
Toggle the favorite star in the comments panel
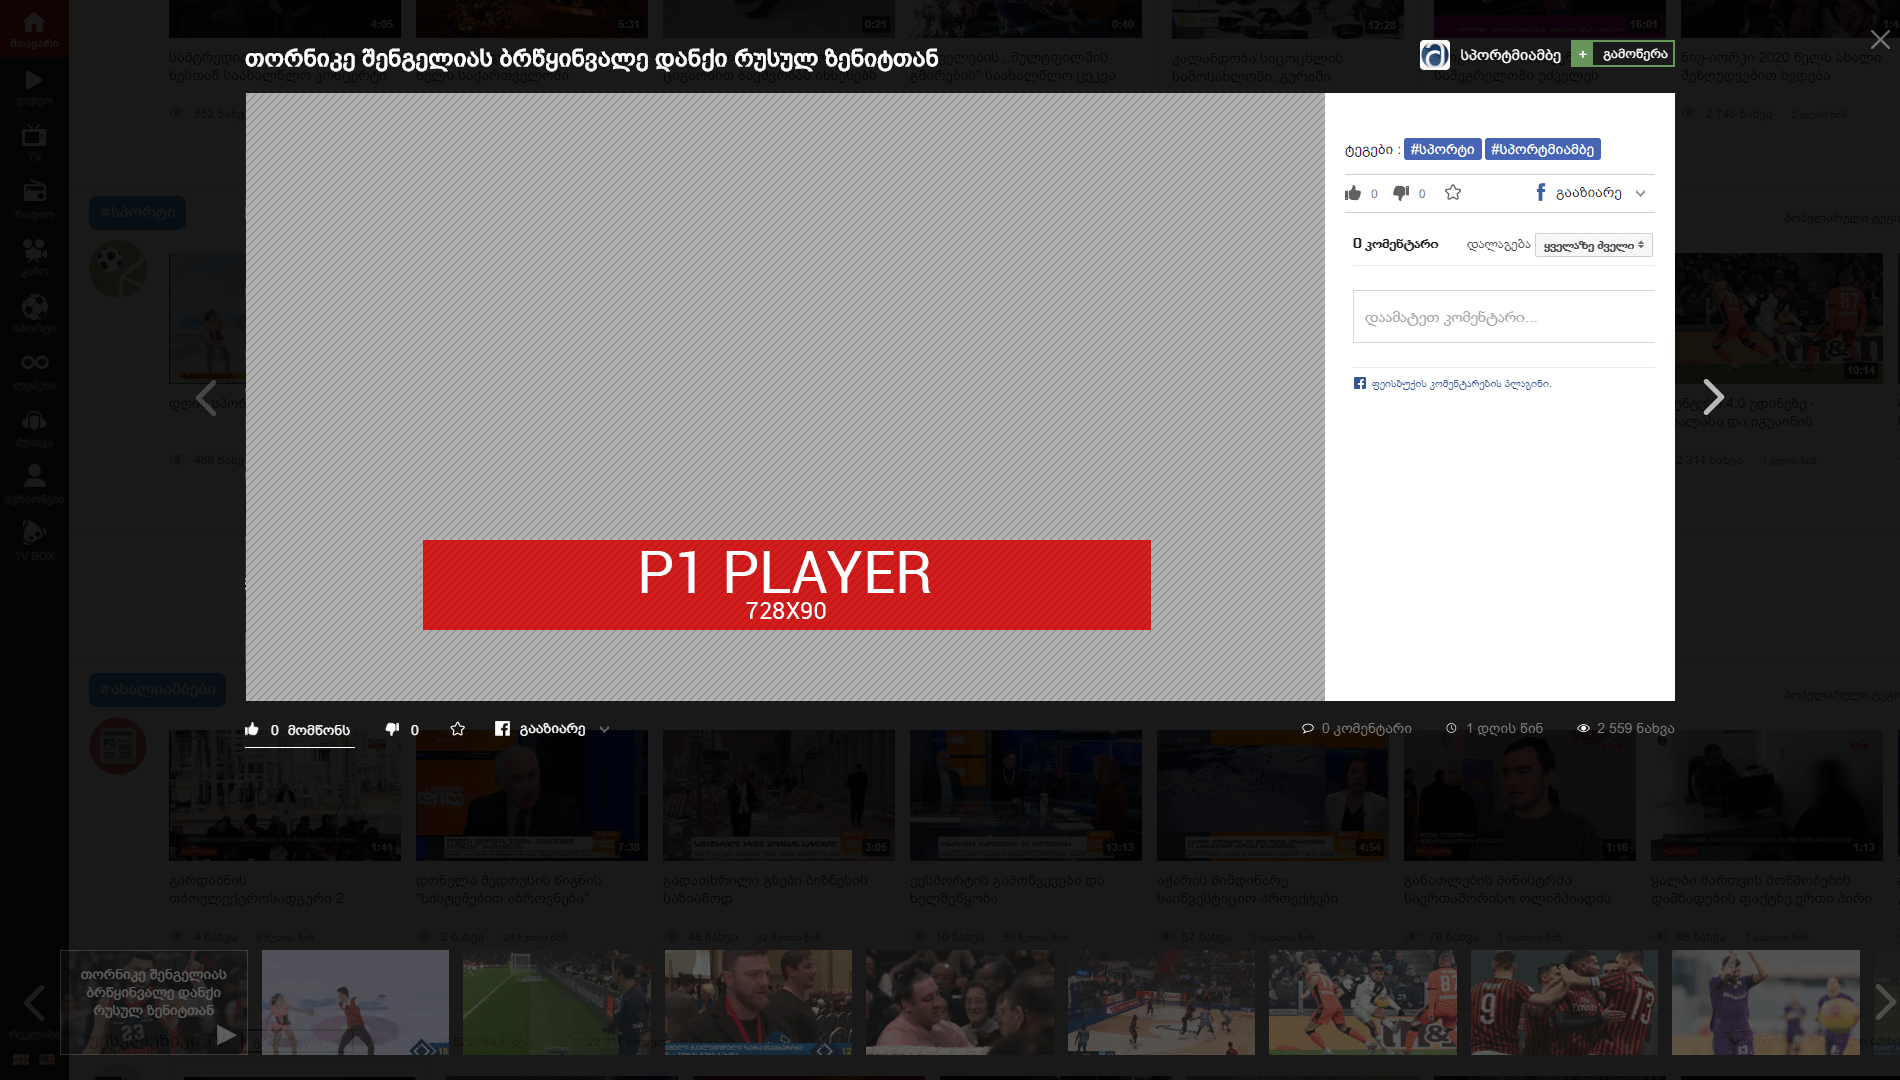click(1453, 193)
